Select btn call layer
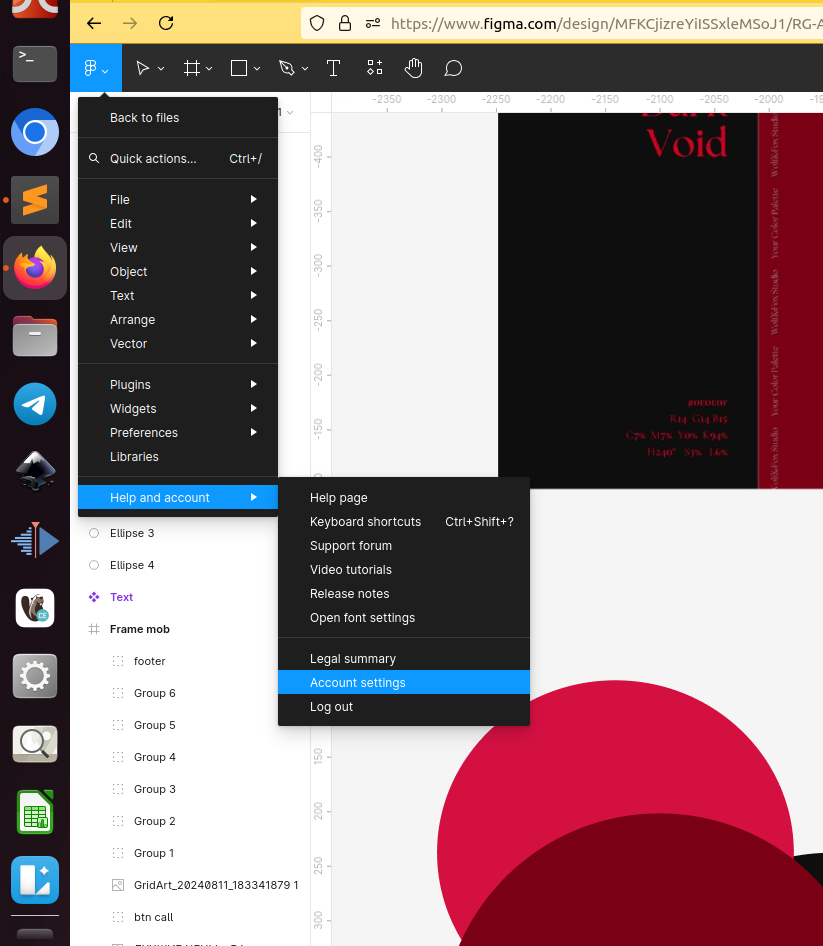 [x=190, y=917]
